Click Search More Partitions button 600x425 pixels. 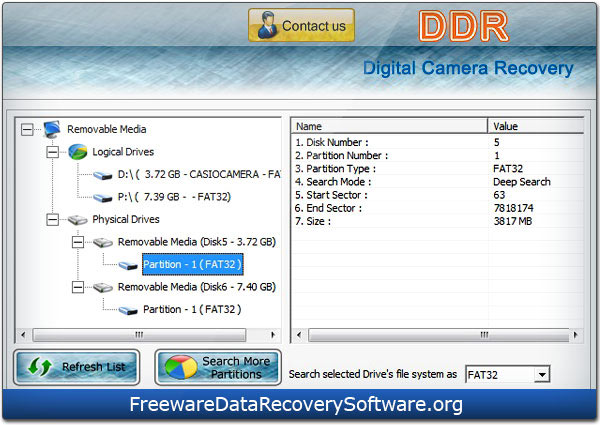(x=218, y=367)
